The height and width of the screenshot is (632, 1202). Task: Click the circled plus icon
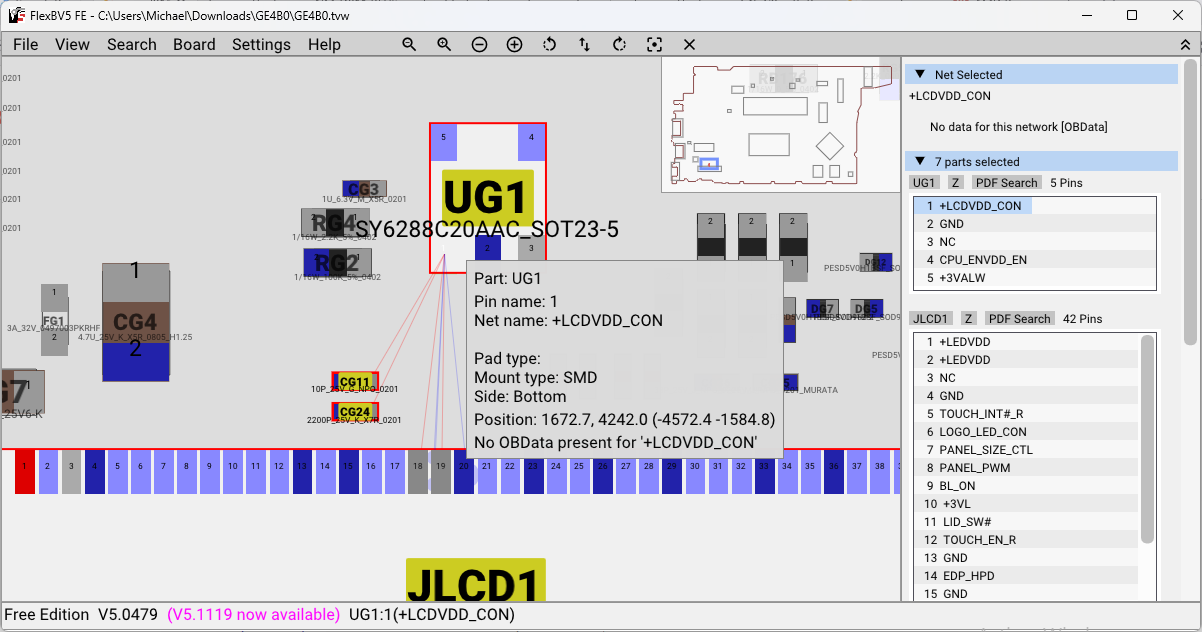point(514,44)
